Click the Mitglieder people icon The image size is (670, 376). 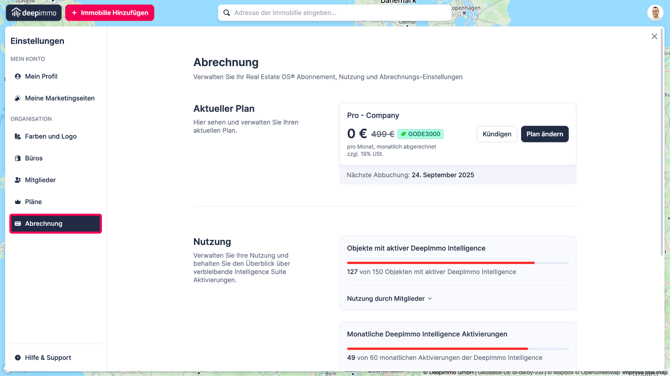(x=18, y=180)
